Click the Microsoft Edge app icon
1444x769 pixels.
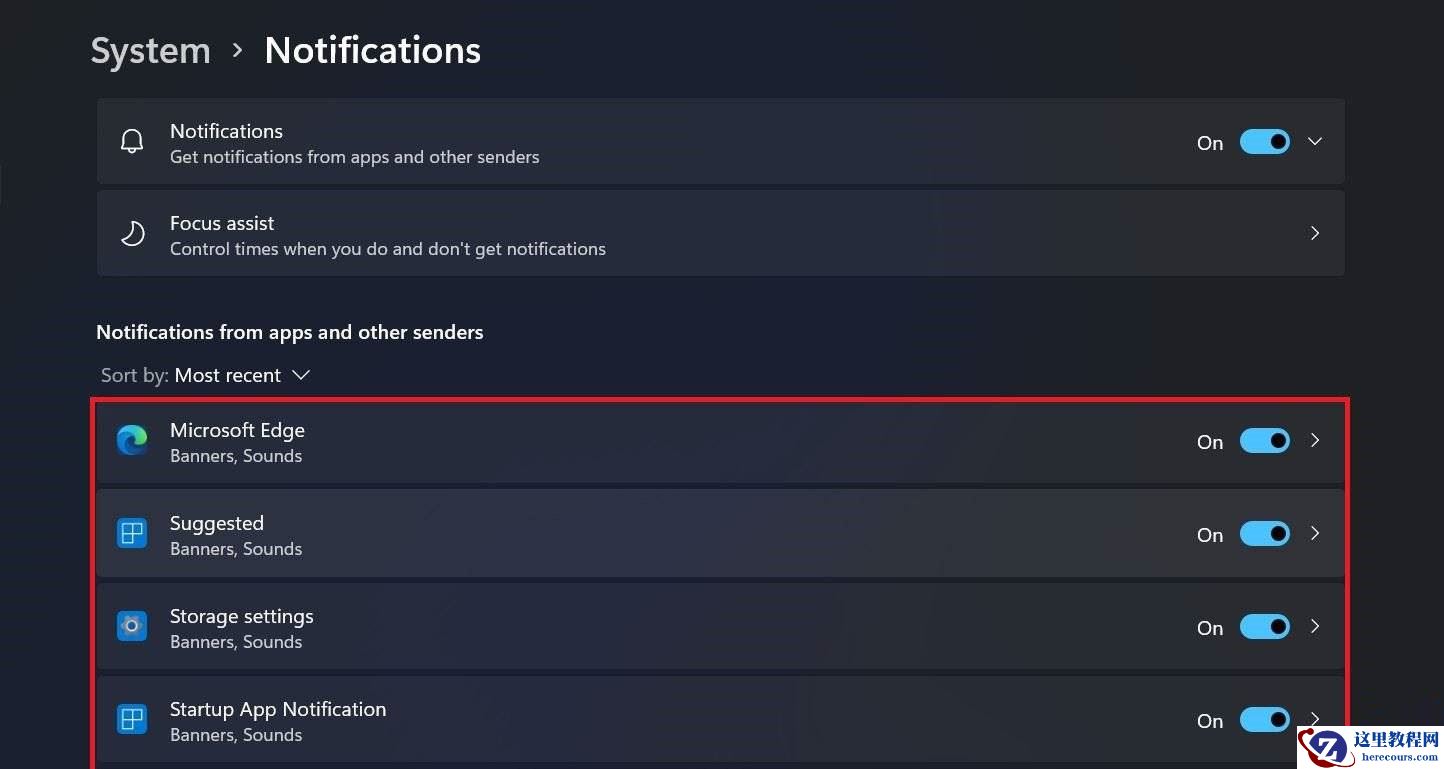pyautogui.click(x=132, y=441)
